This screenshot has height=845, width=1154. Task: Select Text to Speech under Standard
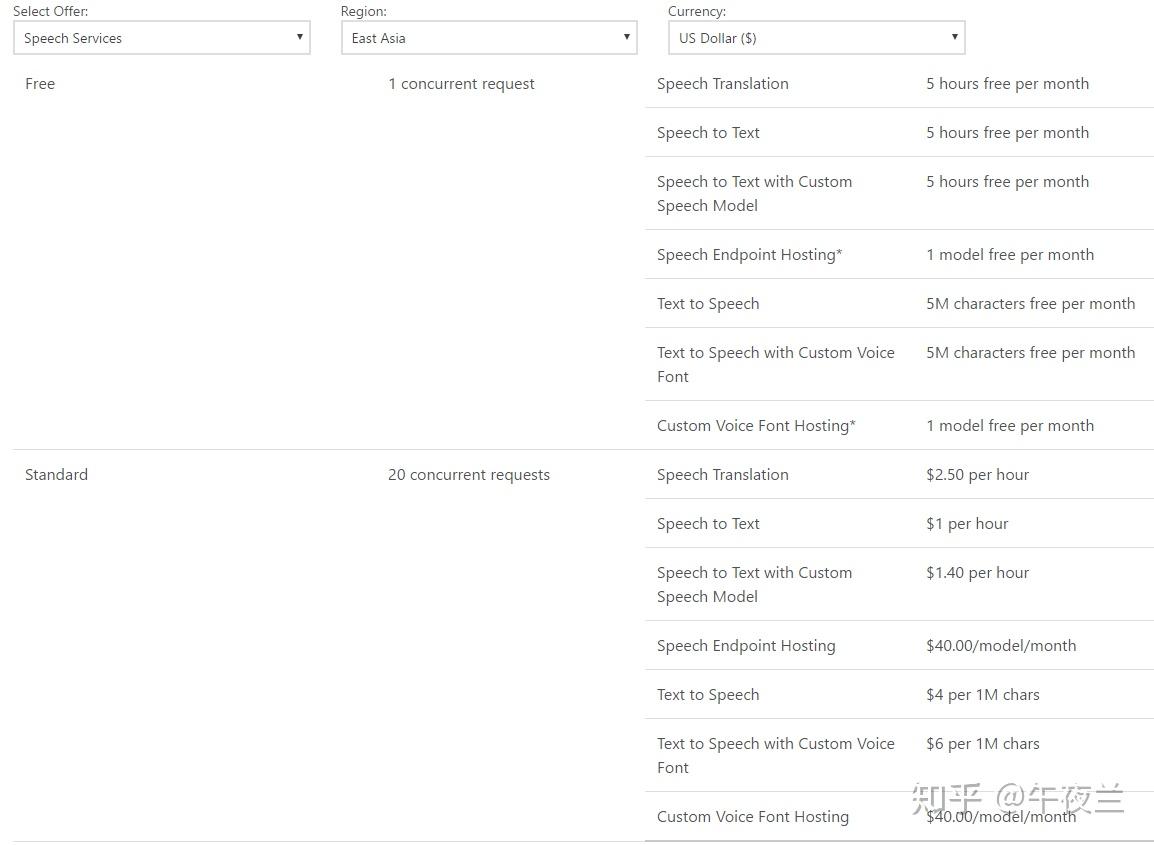708,695
